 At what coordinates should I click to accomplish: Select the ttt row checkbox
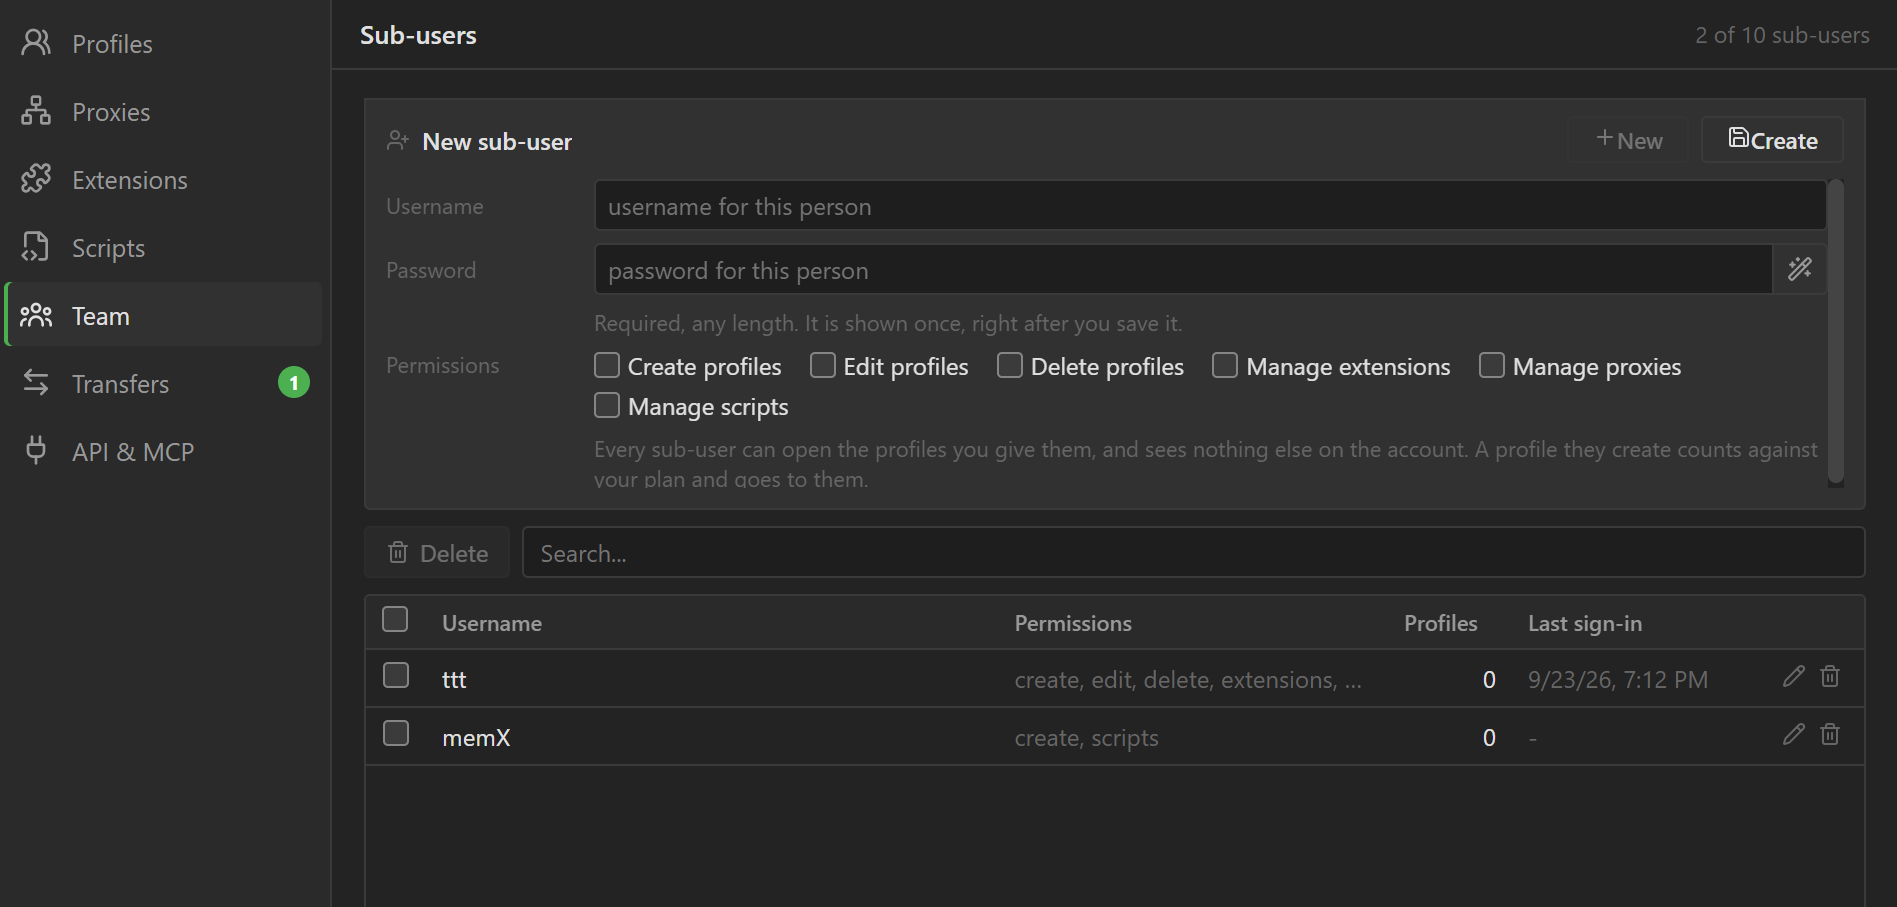pyautogui.click(x=396, y=675)
